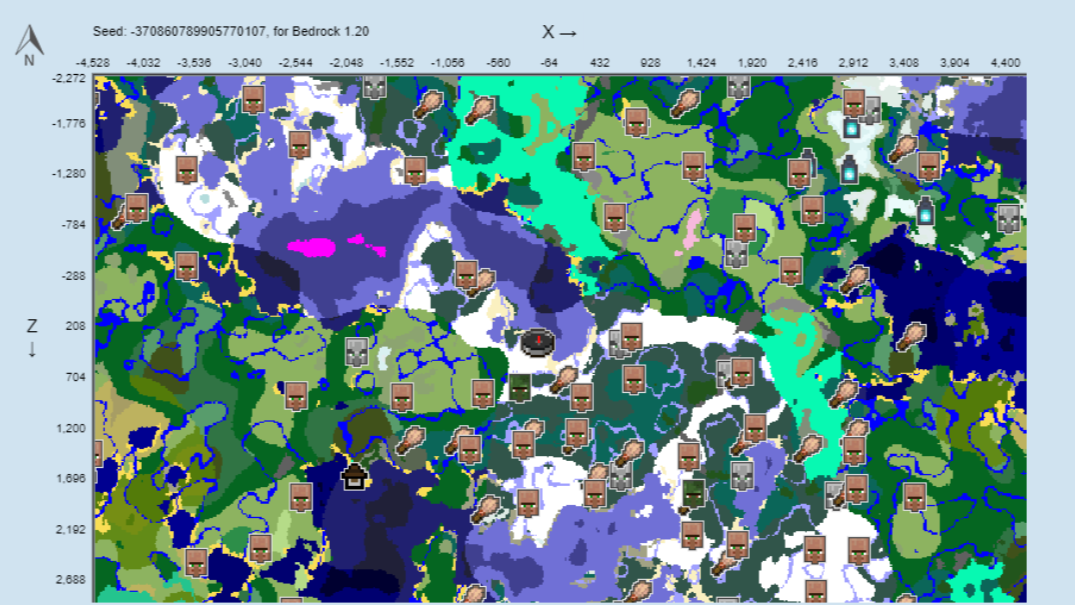Click the village marker in the bottom-right corner
Viewport: 1075px width, 605px height.
point(915,500)
